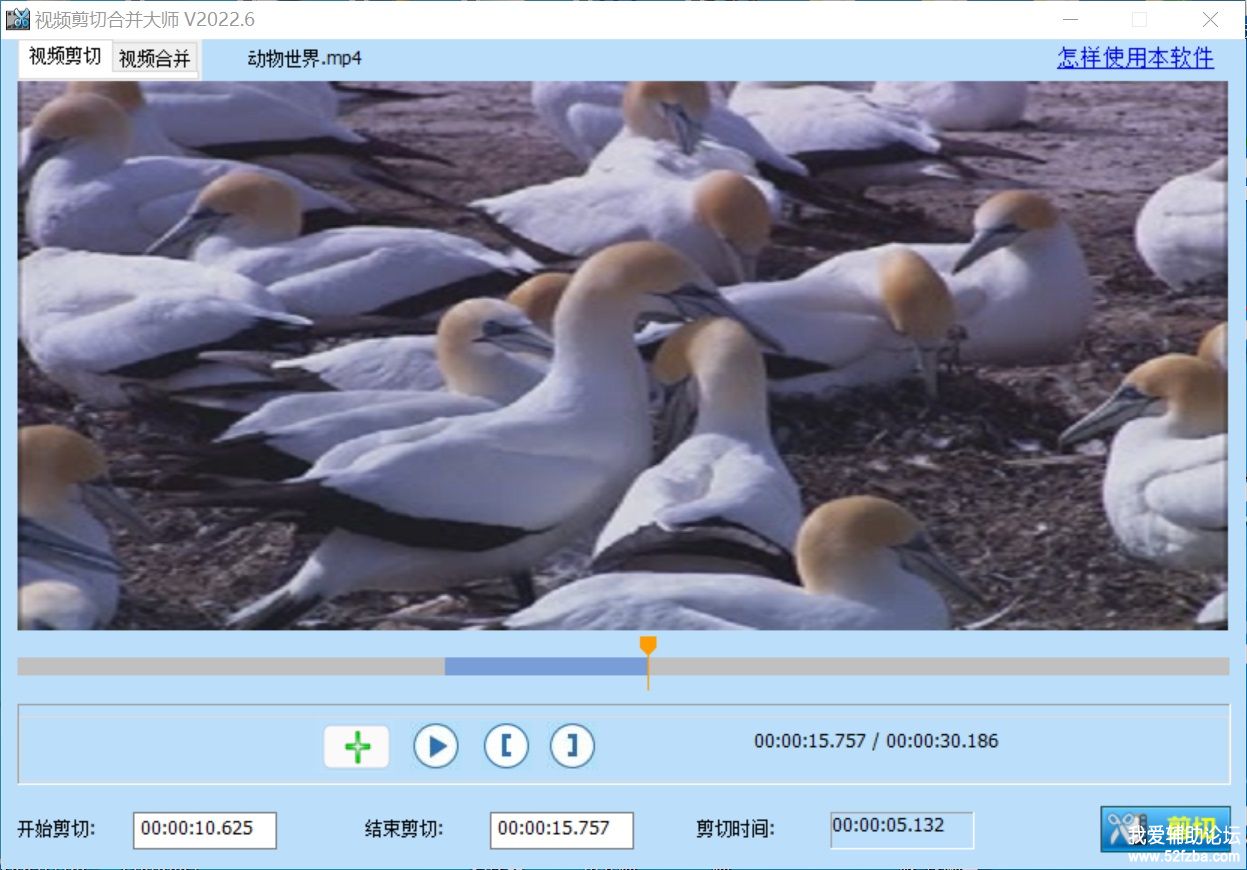Image resolution: width=1247 pixels, height=870 pixels.
Task: Click the 剪切时间 label
Action: coord(735,829)
